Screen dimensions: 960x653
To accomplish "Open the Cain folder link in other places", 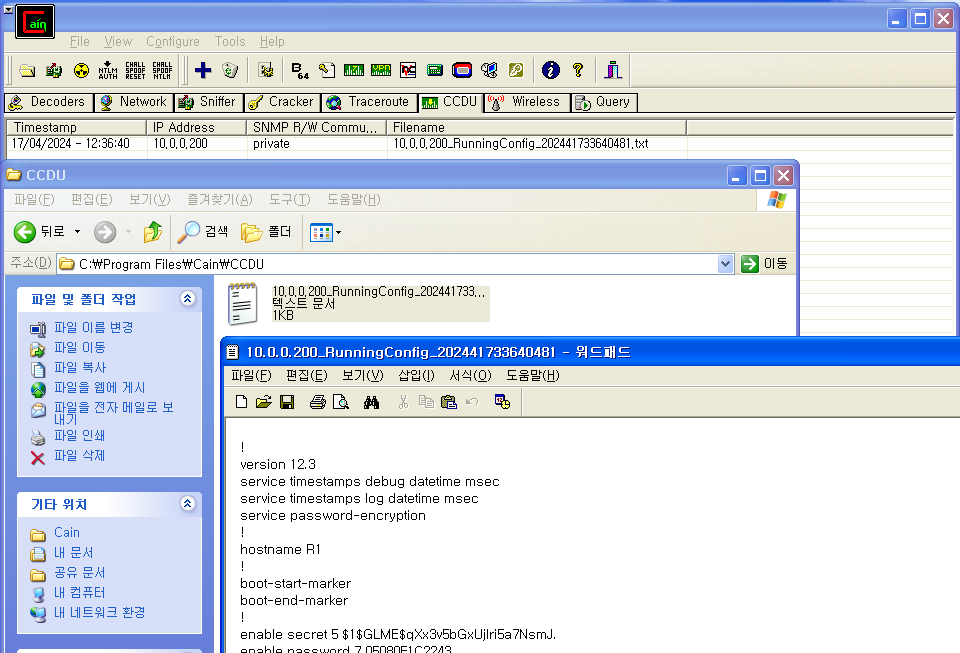I will coord(67,532).
